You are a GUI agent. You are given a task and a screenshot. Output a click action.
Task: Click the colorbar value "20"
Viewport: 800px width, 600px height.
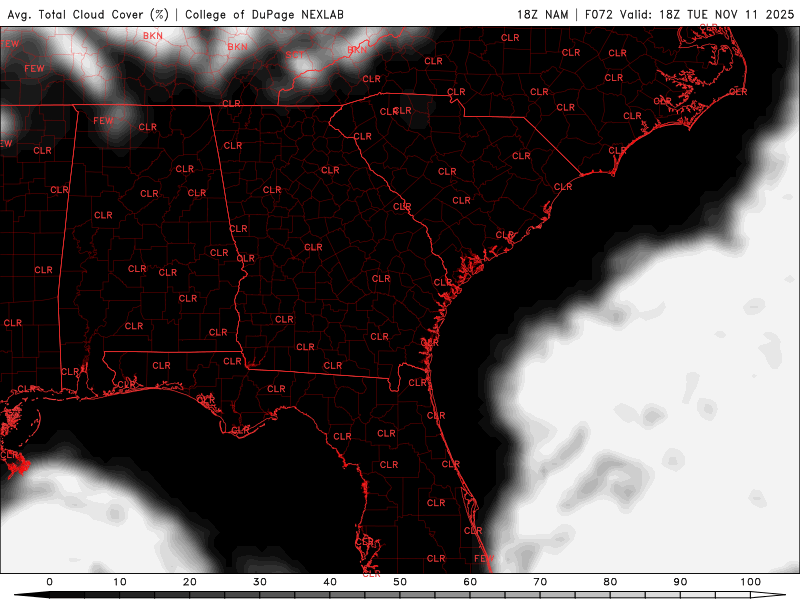click(190, 582)
